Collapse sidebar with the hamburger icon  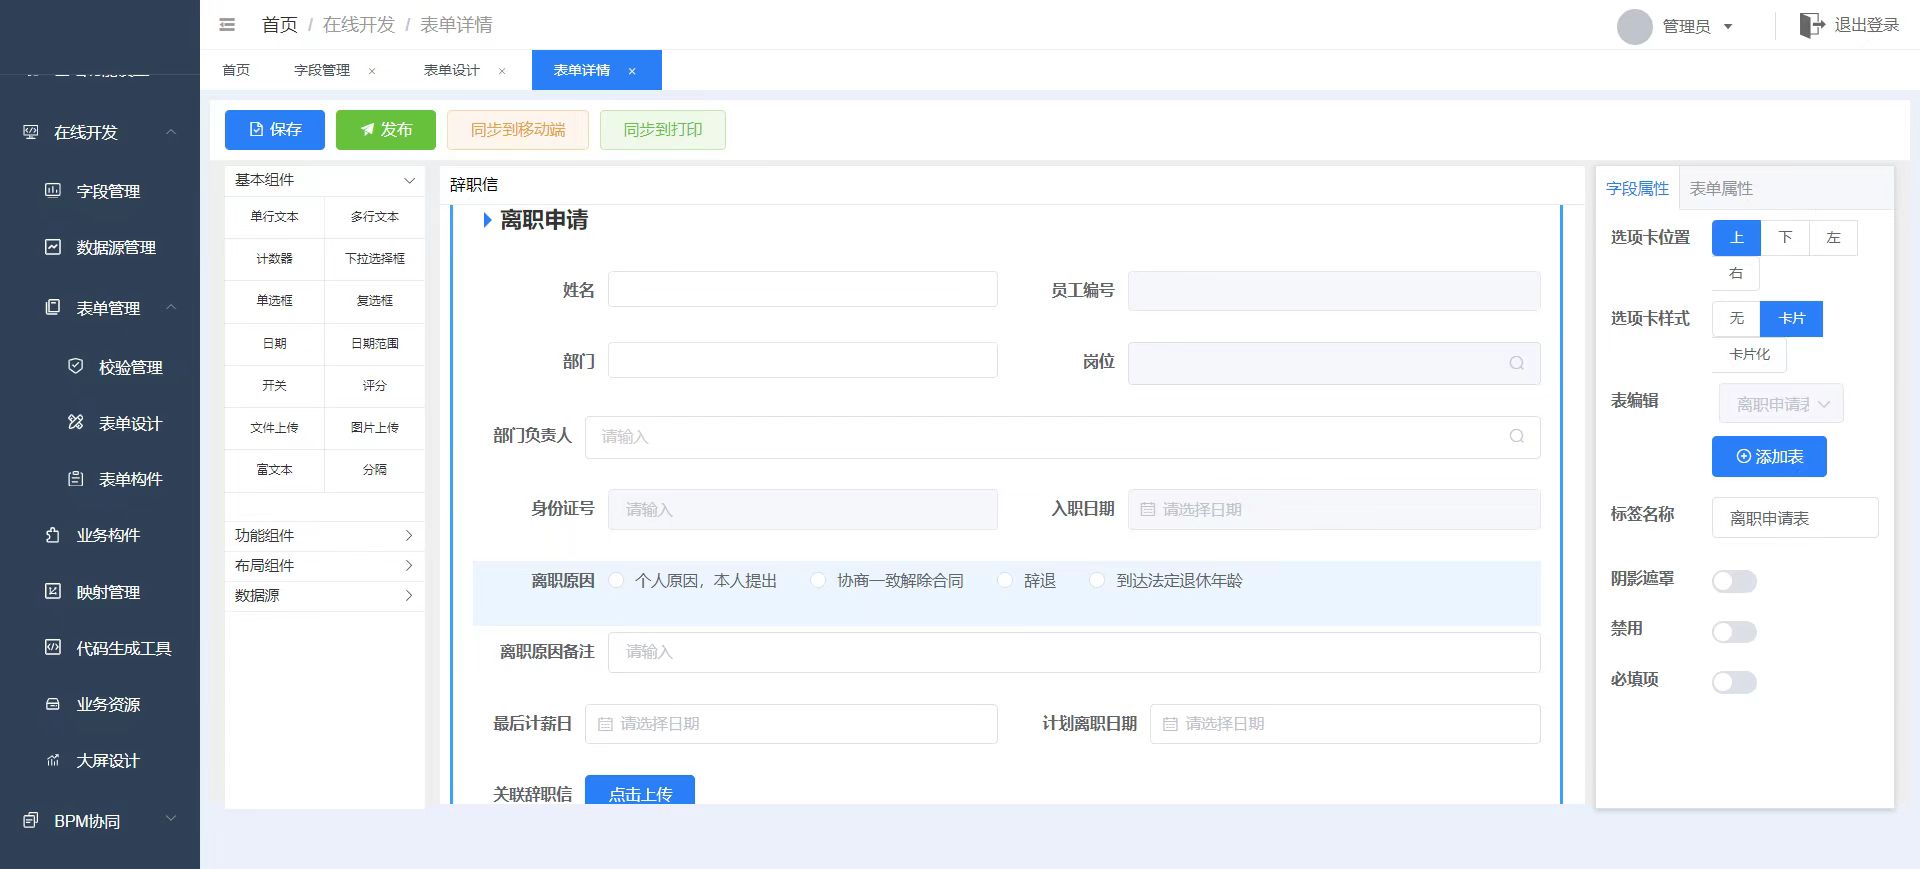[x=227, y=25]
